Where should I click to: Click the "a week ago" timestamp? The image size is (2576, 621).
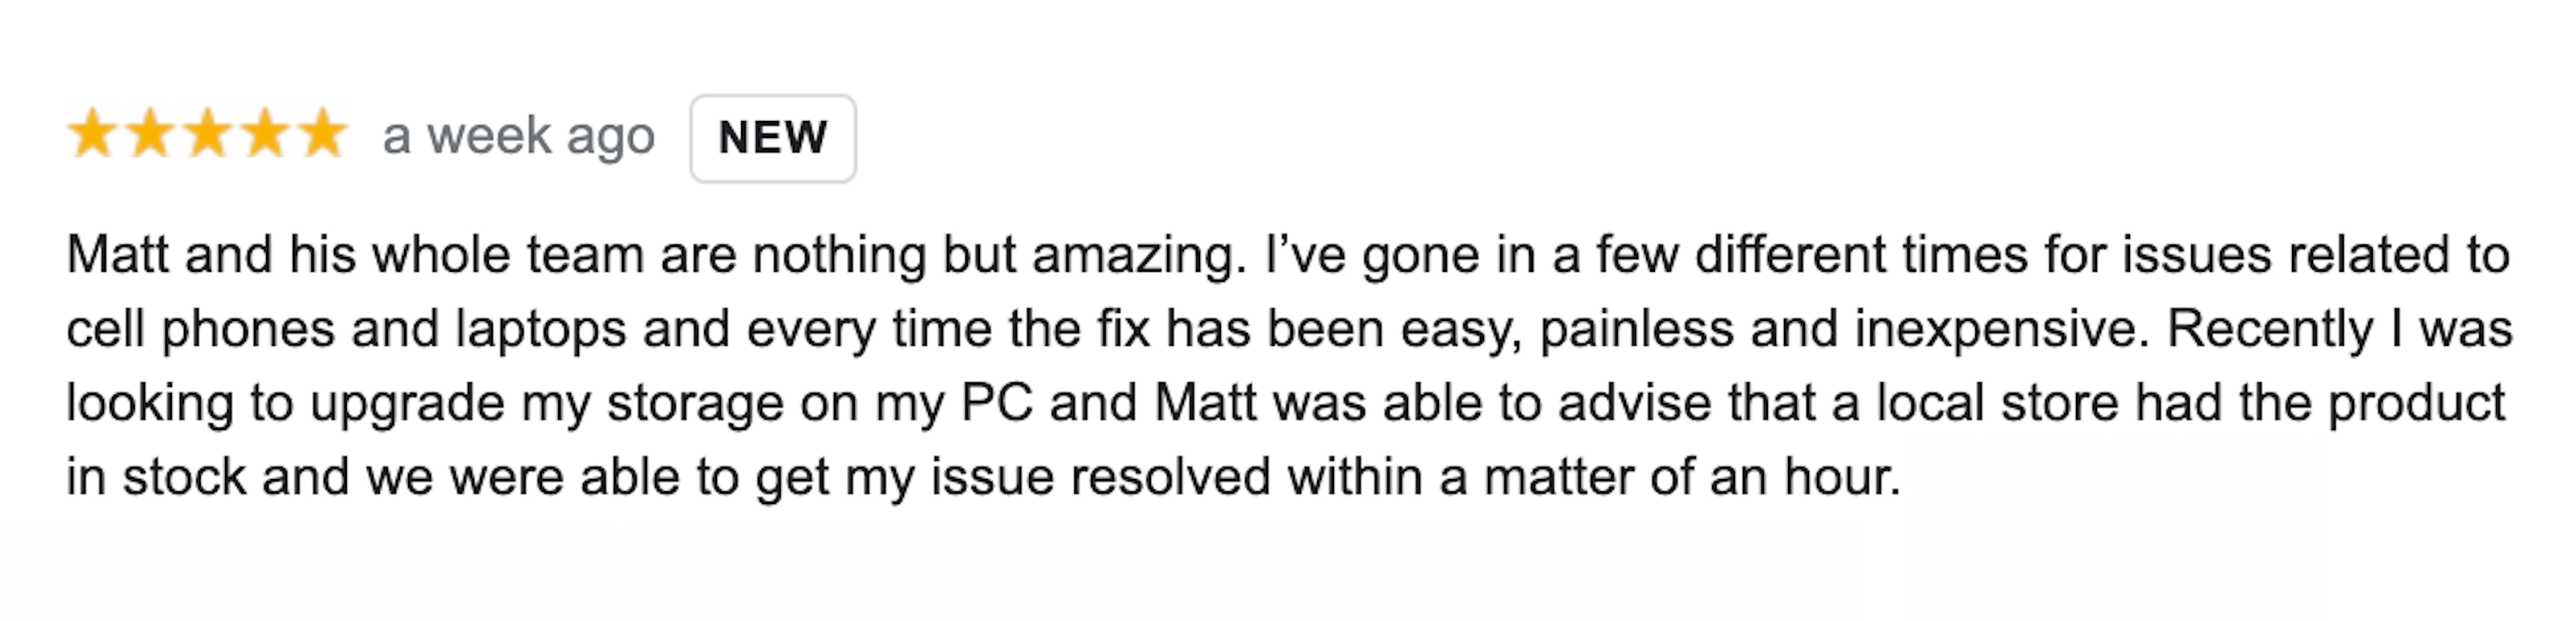click(518, 136)
